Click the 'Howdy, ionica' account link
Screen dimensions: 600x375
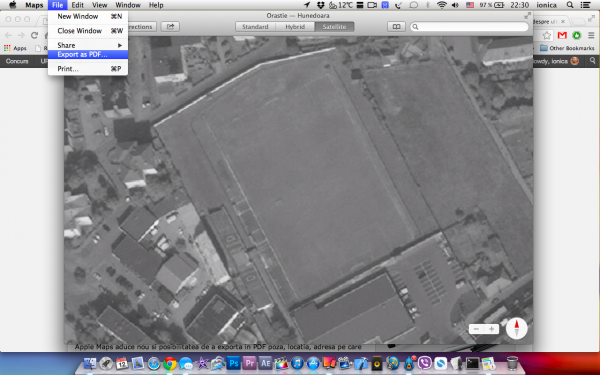click(556, 61)
